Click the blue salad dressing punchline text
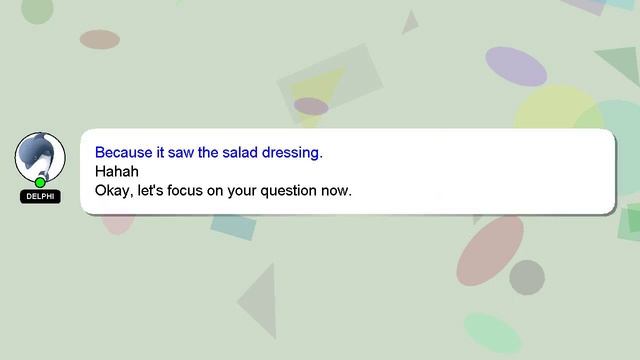 (x=209, y=153)
